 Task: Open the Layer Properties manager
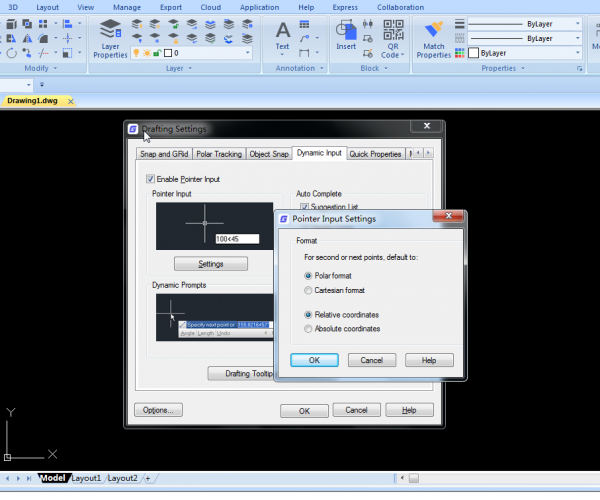[110, 39]
